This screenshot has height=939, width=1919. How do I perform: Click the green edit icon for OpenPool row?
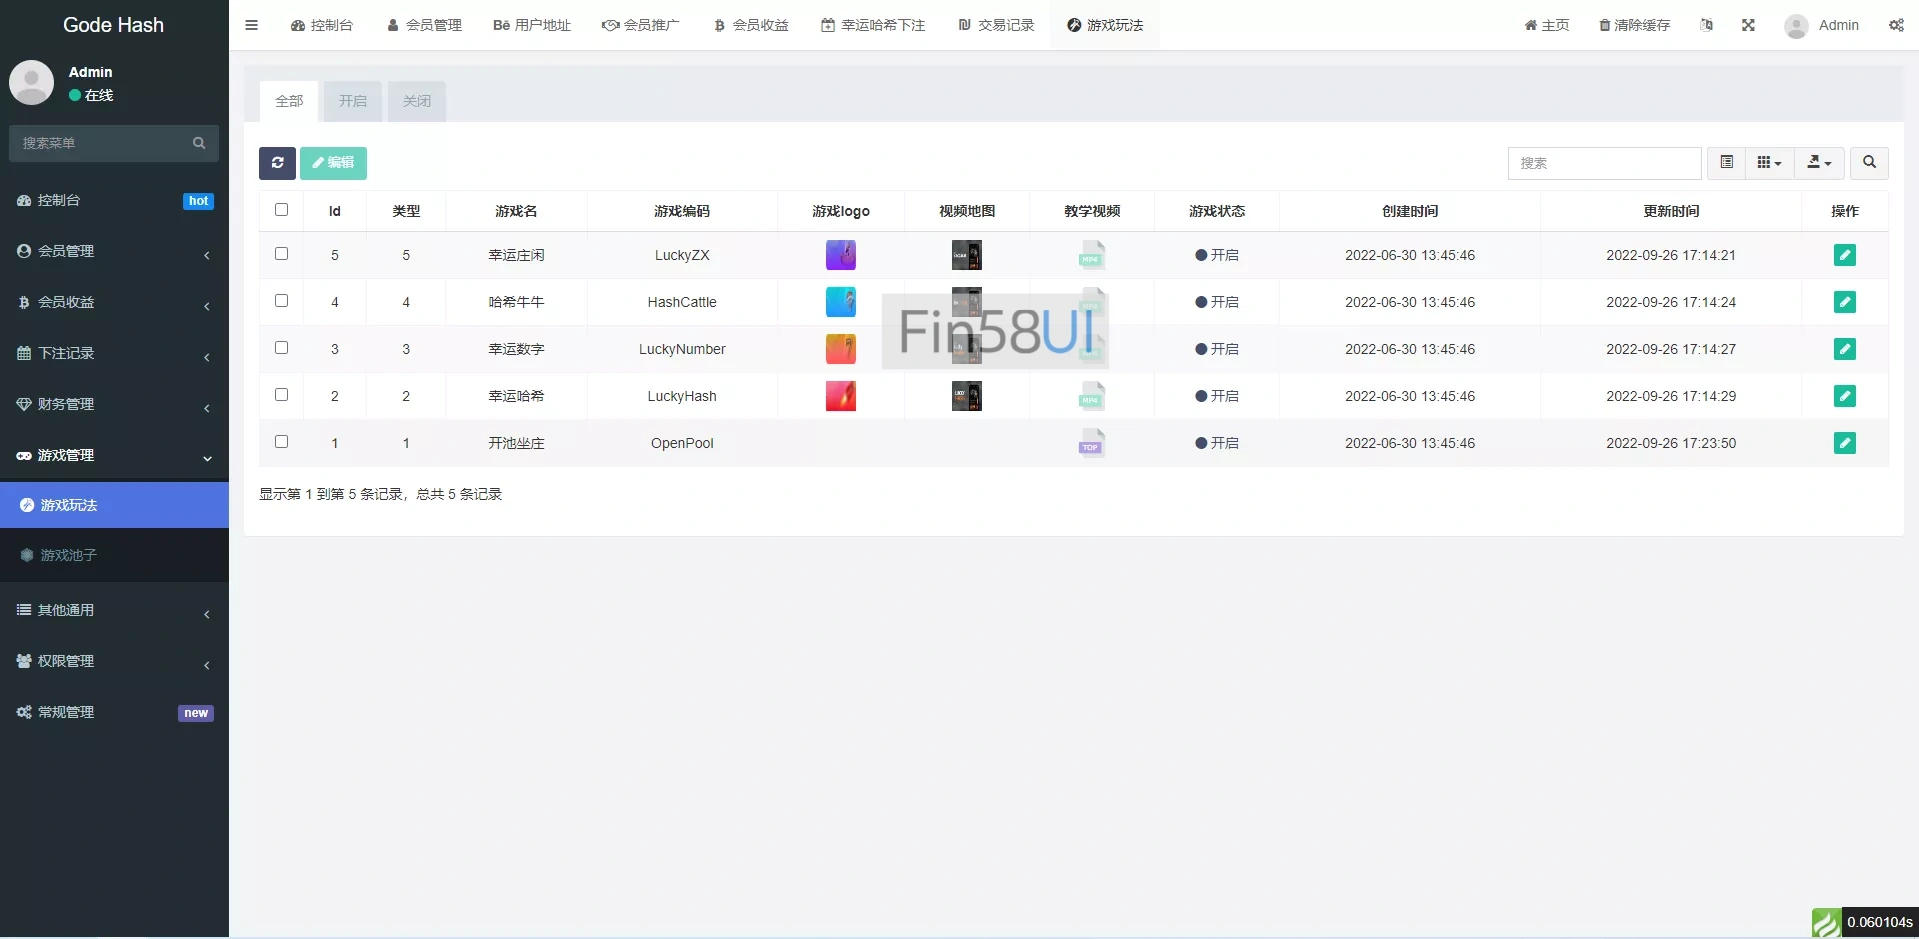pyautogui.click(x=1844, y=443)
